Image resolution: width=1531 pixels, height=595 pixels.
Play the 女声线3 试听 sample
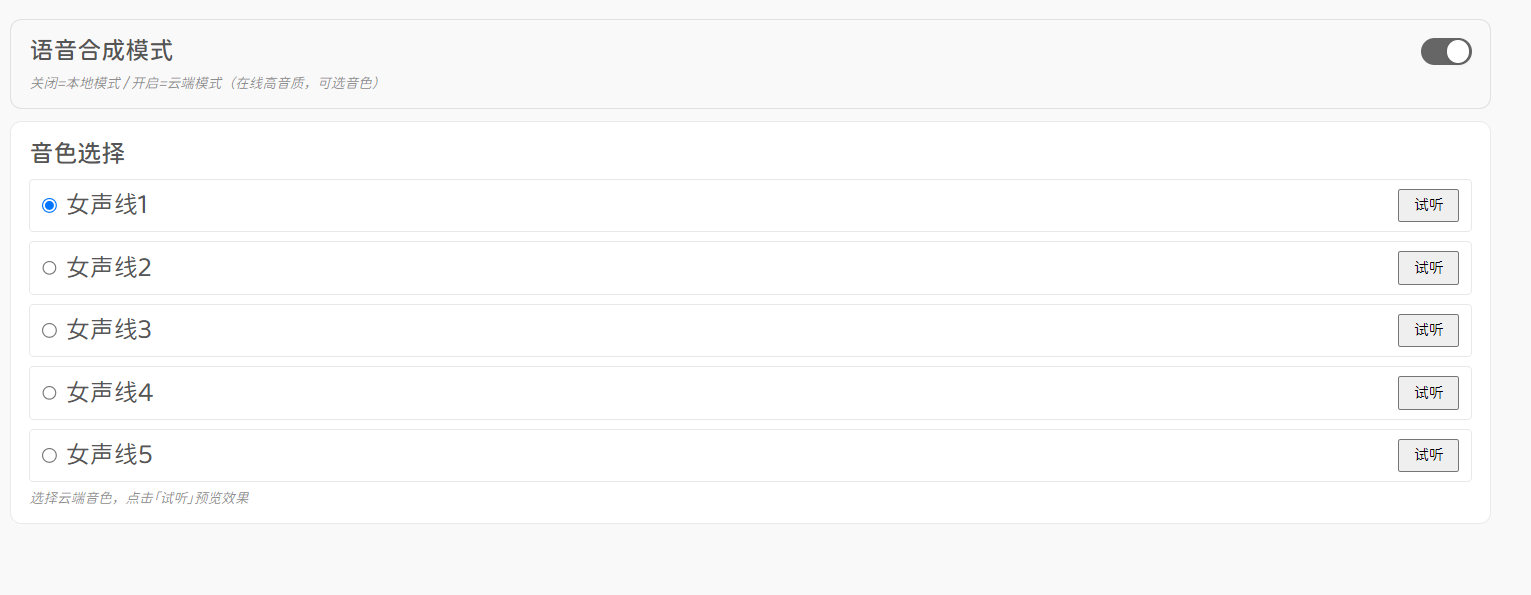[x=1428, y=330]
